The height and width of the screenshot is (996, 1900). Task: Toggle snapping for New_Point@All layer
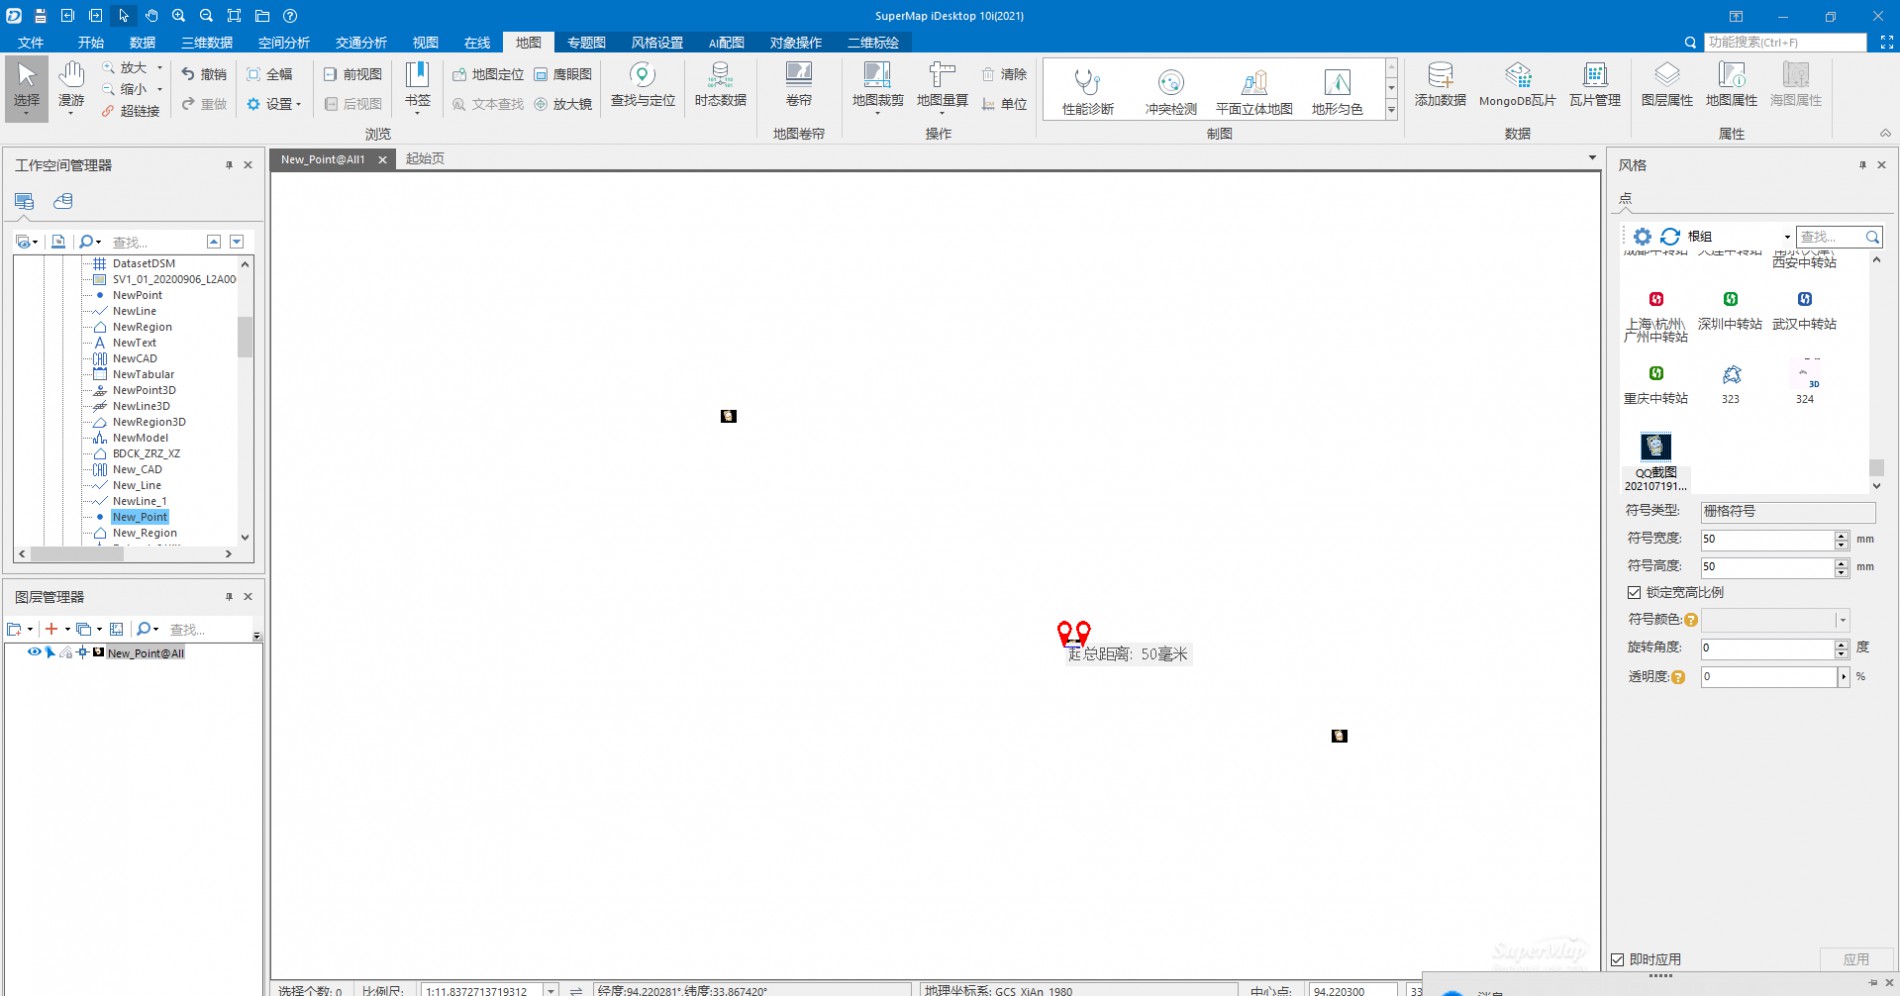pos(82,652)
